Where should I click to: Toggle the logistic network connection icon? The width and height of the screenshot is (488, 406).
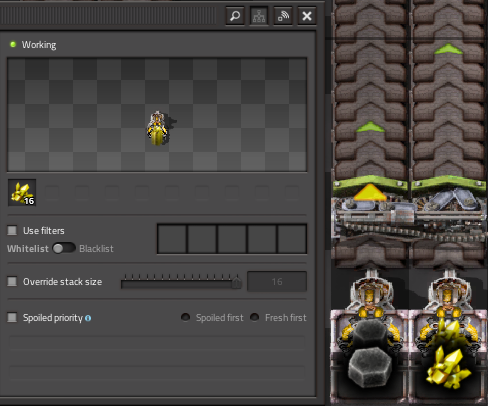pyautogui.click(x=259, y=16)
